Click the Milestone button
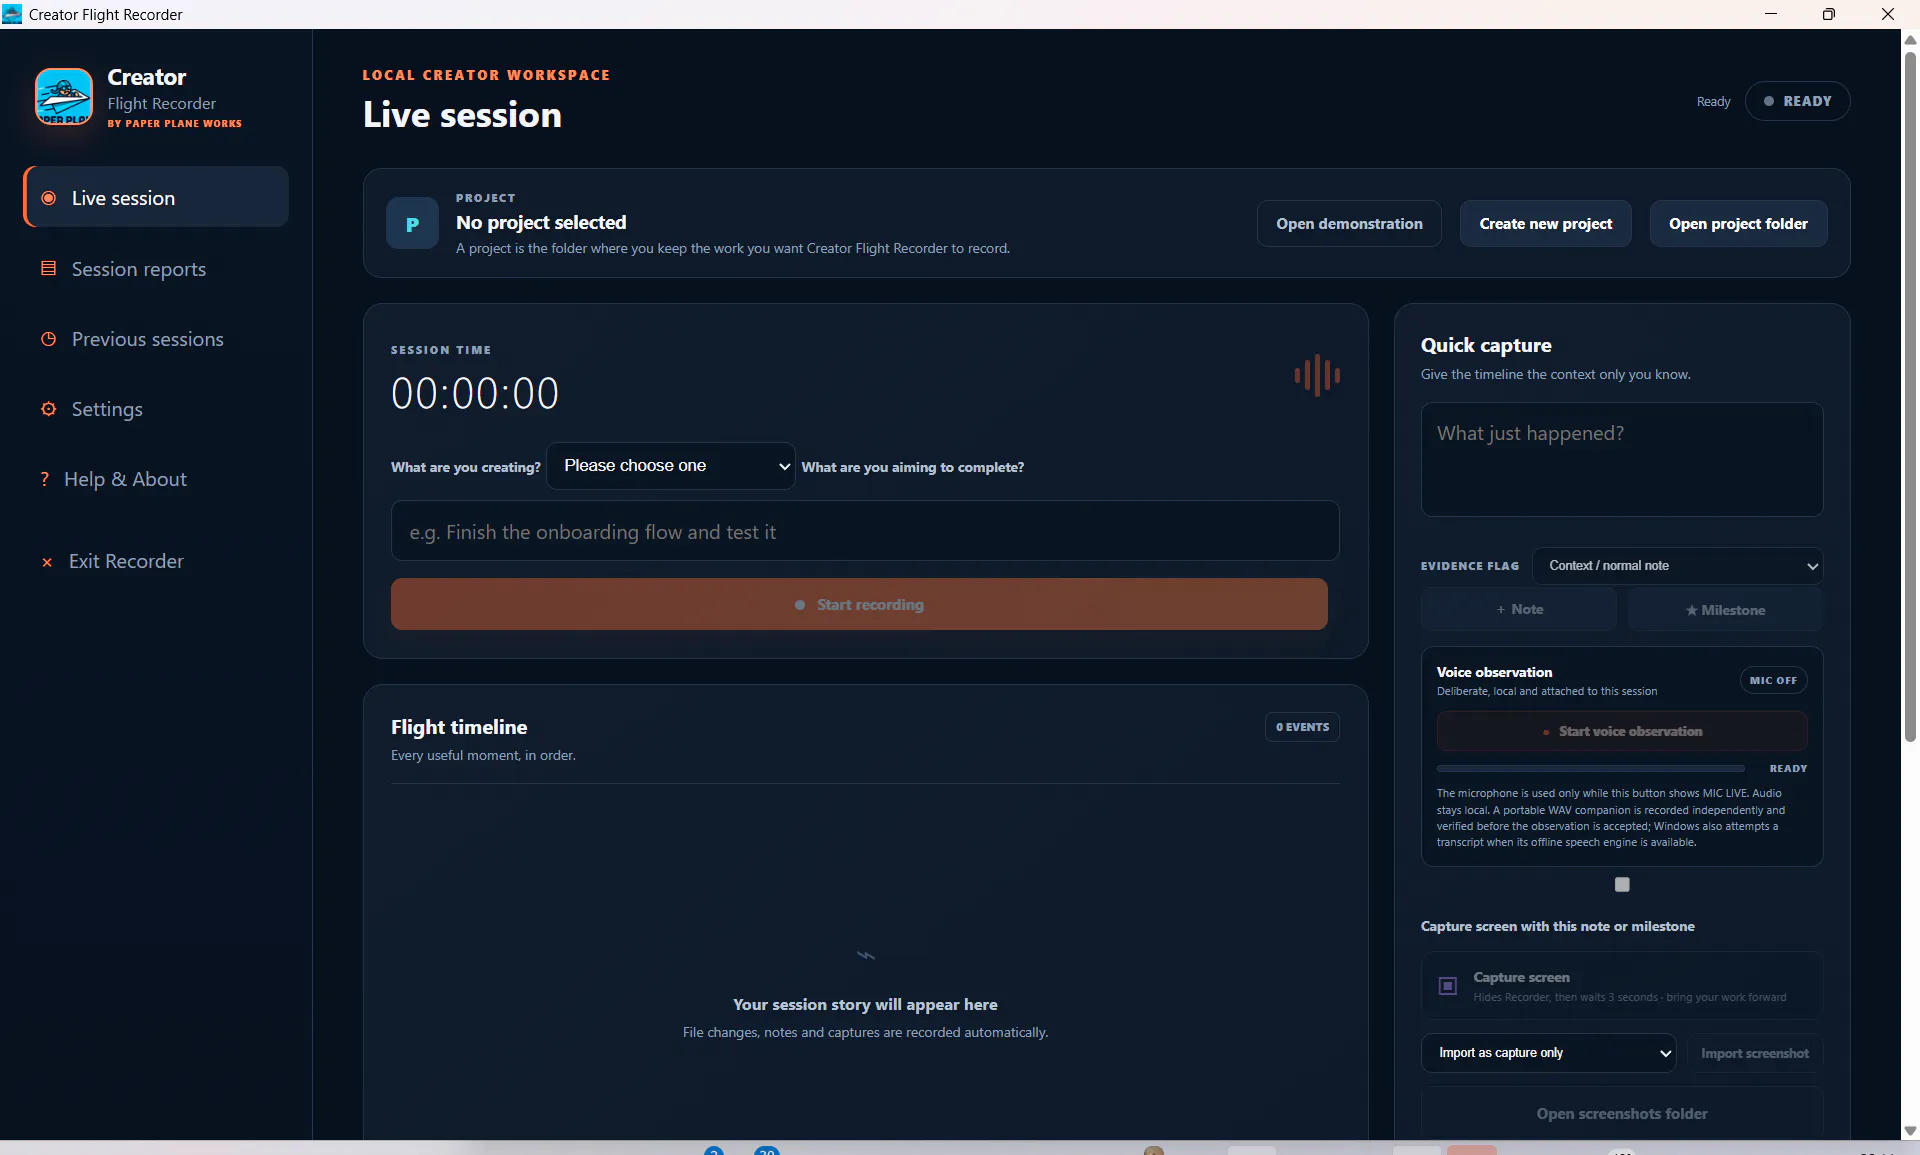 click(x=1725, y=610)
